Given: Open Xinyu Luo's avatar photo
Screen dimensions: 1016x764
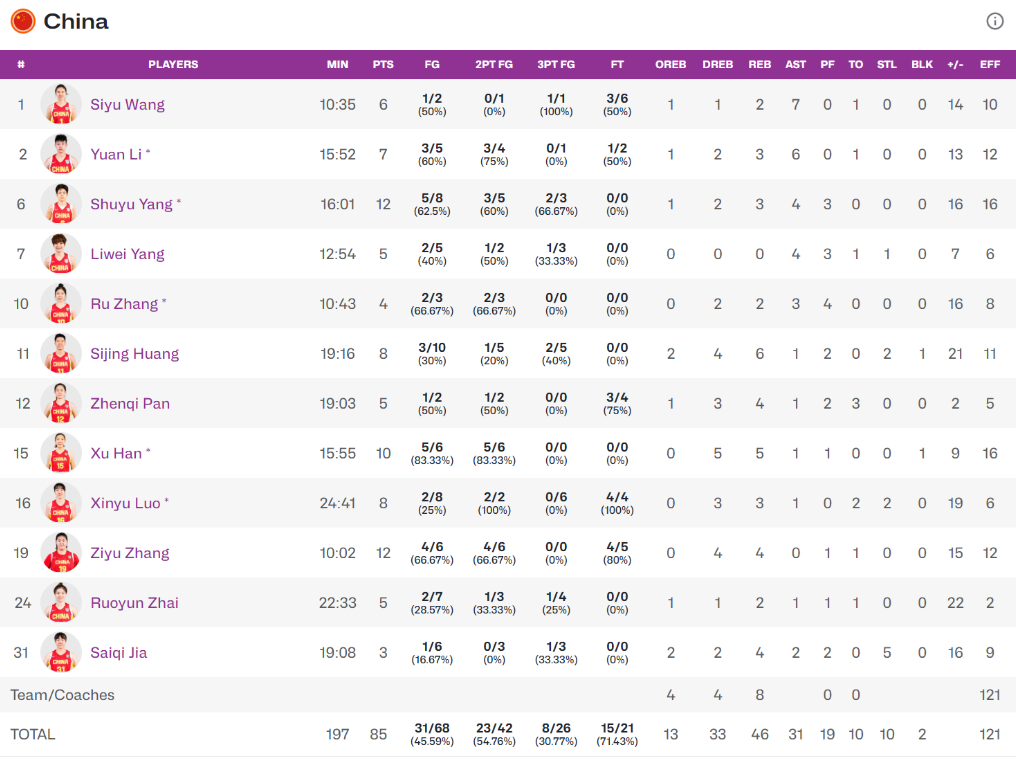Looking at the screenshot, I should (61, 503).
